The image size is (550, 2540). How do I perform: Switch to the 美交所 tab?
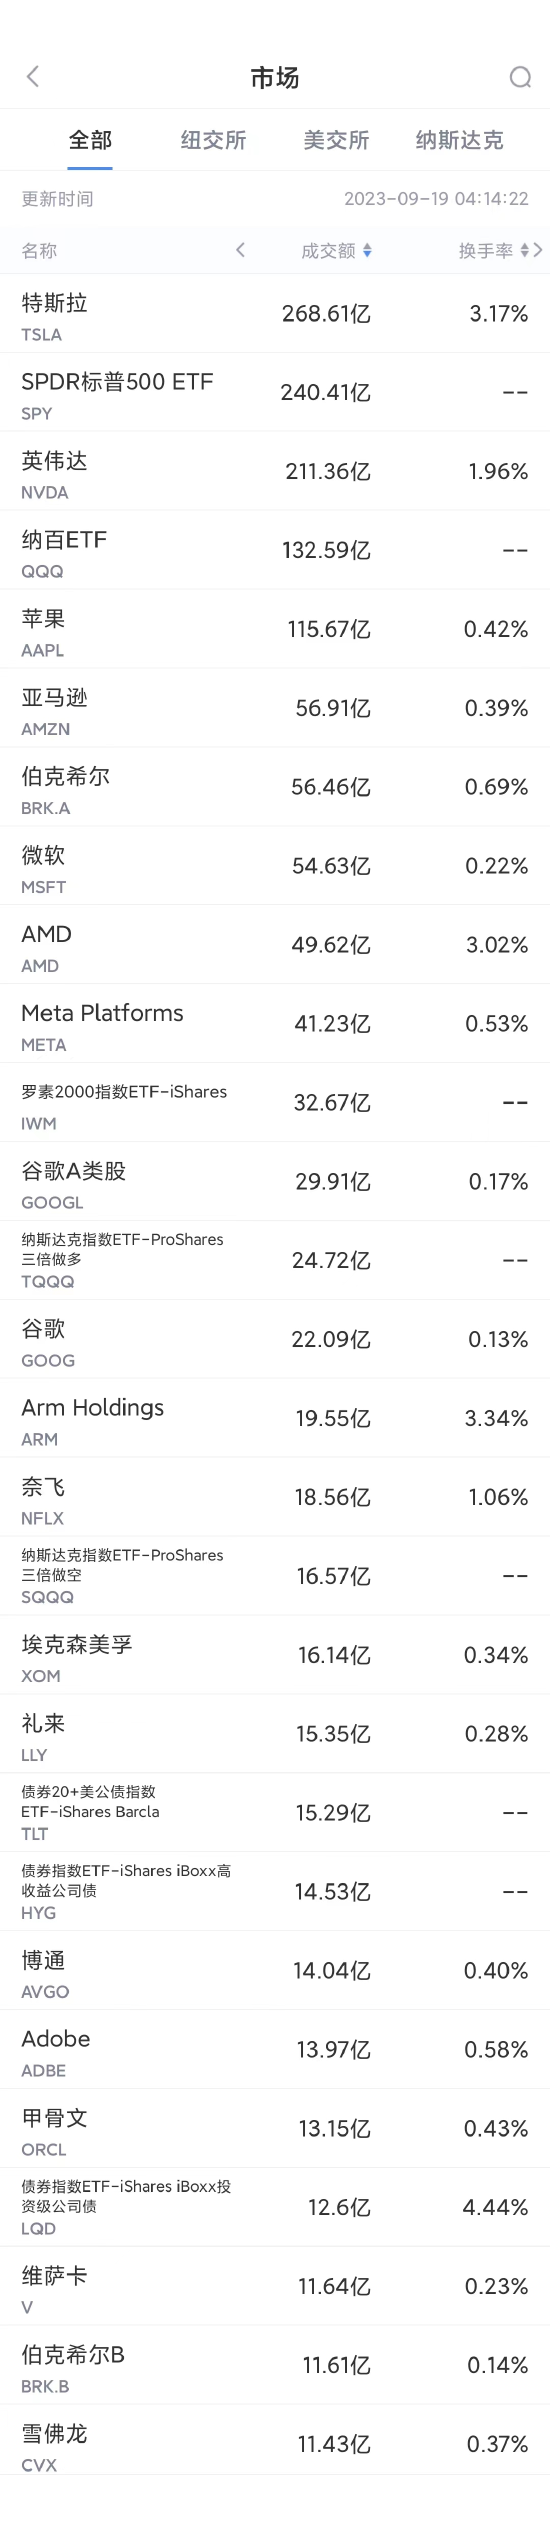click(x=336, y=140)
